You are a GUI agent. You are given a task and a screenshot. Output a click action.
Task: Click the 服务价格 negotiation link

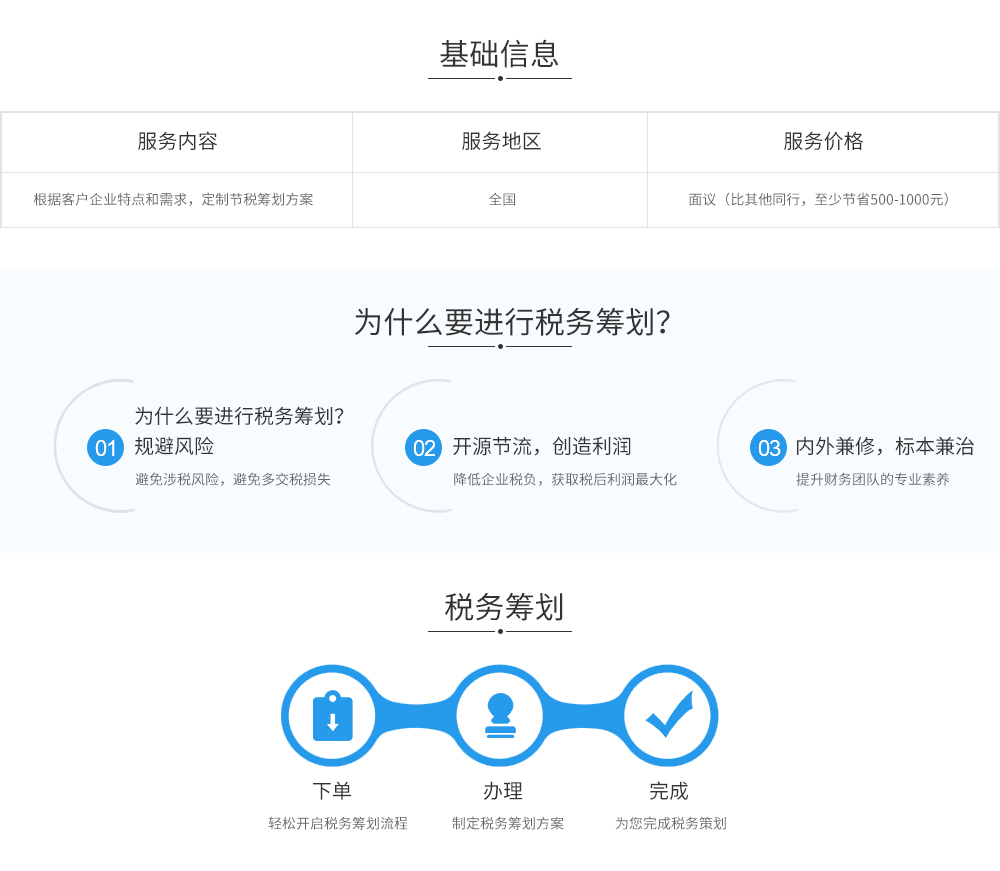(824, 199)
